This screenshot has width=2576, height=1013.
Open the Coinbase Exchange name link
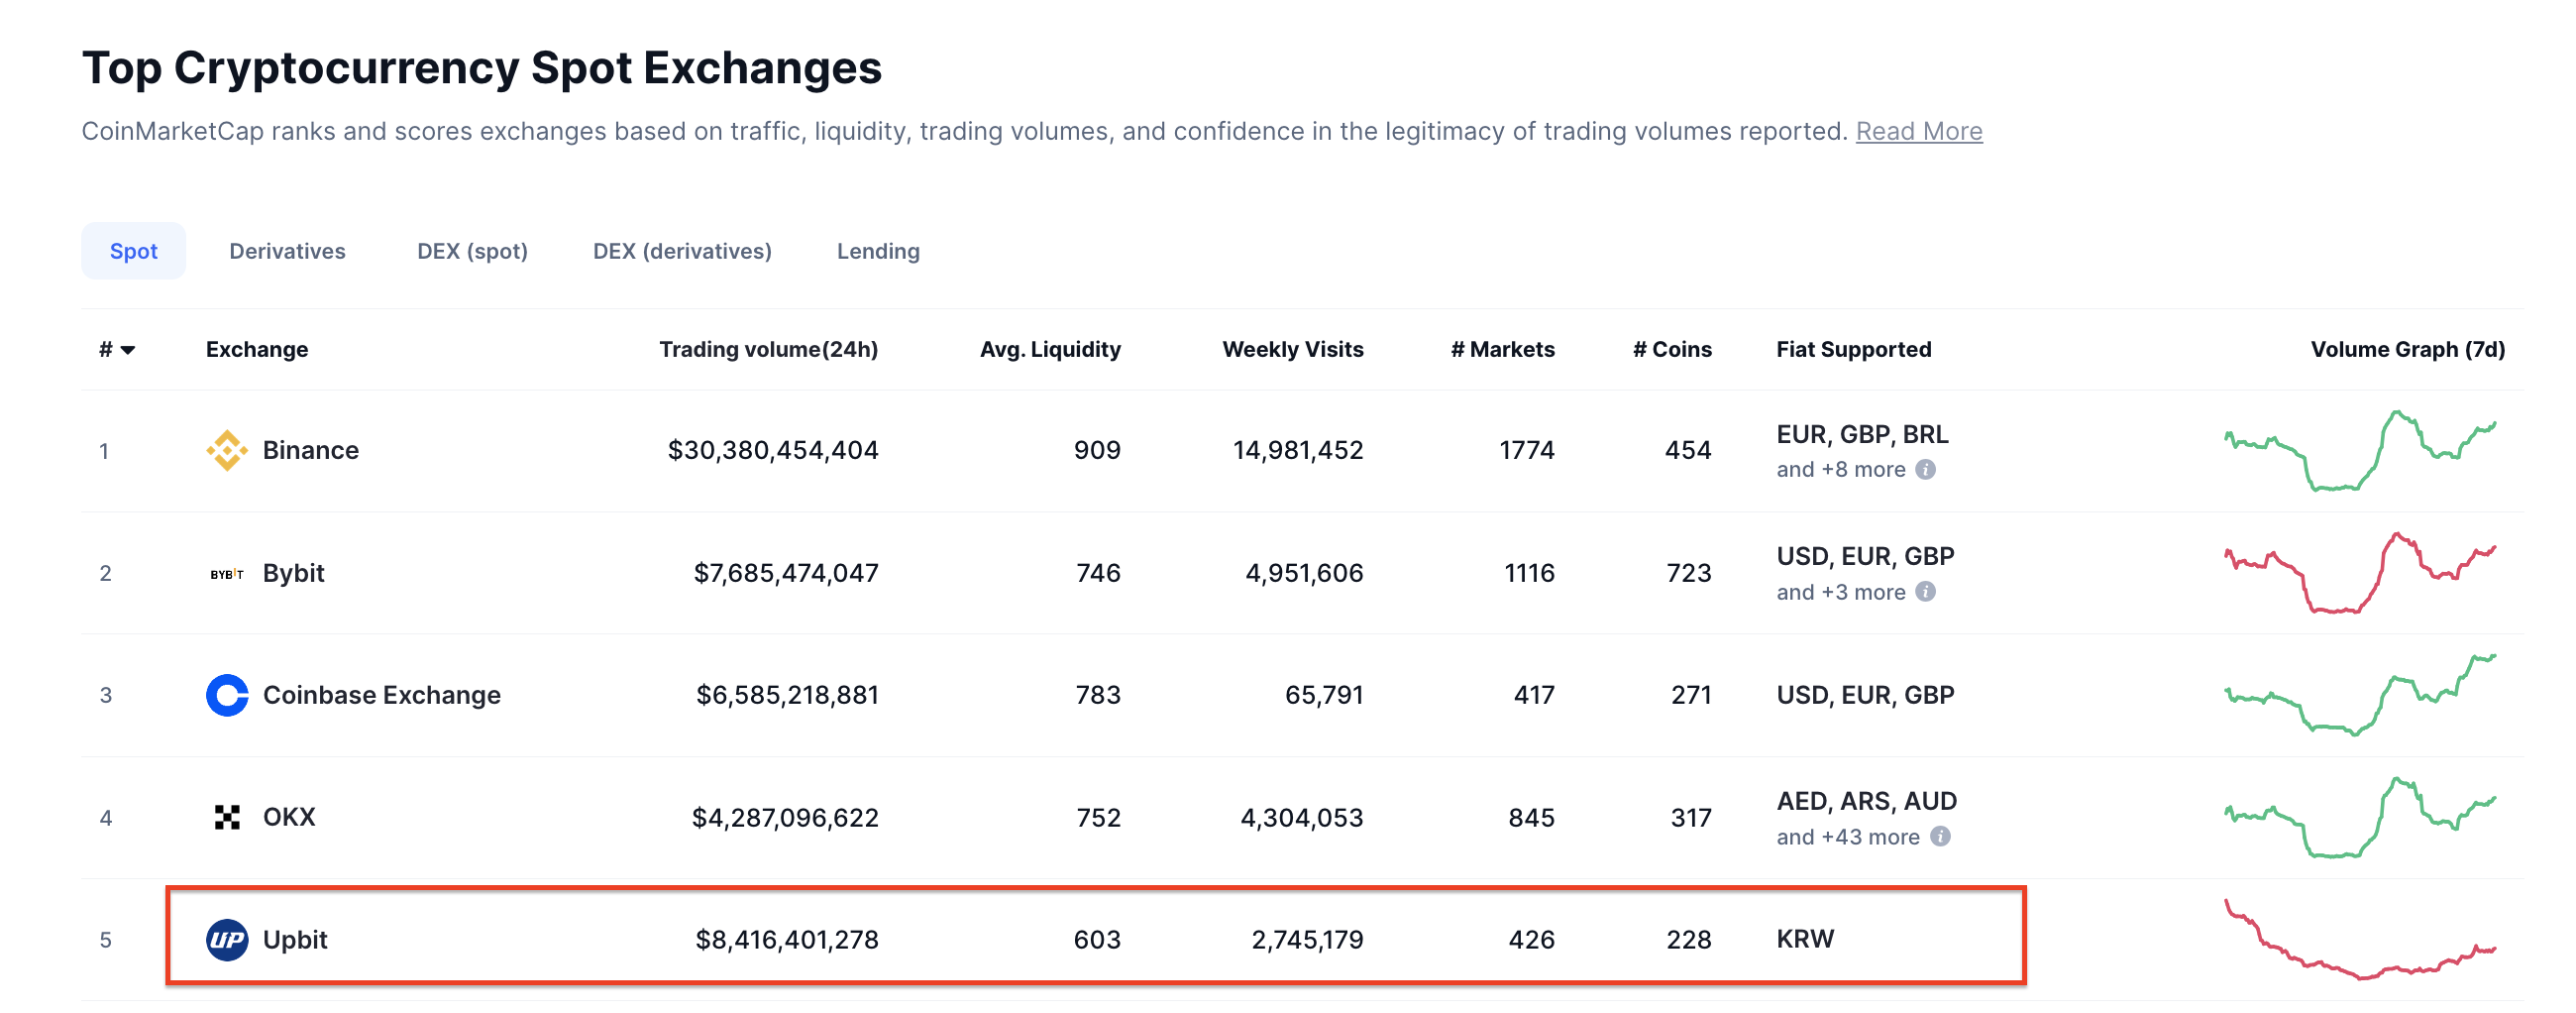coord(381,695)
